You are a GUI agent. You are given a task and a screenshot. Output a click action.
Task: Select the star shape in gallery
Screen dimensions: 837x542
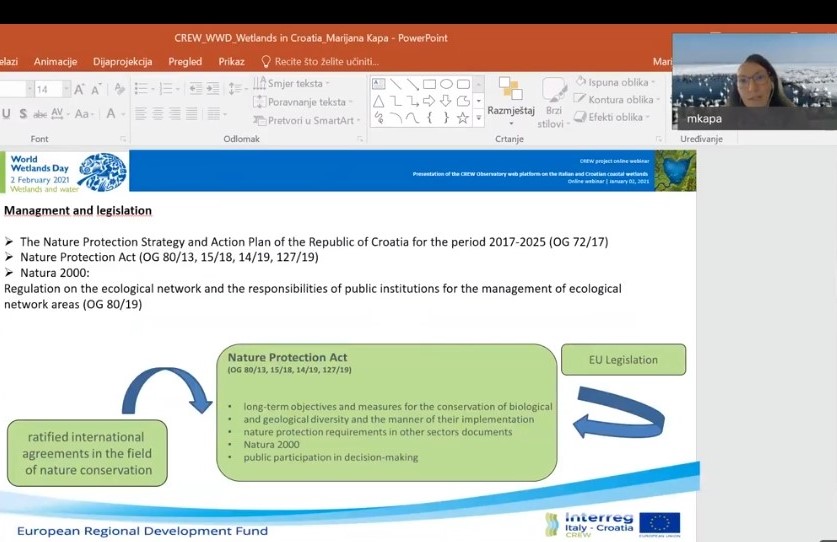pos(462,118)
